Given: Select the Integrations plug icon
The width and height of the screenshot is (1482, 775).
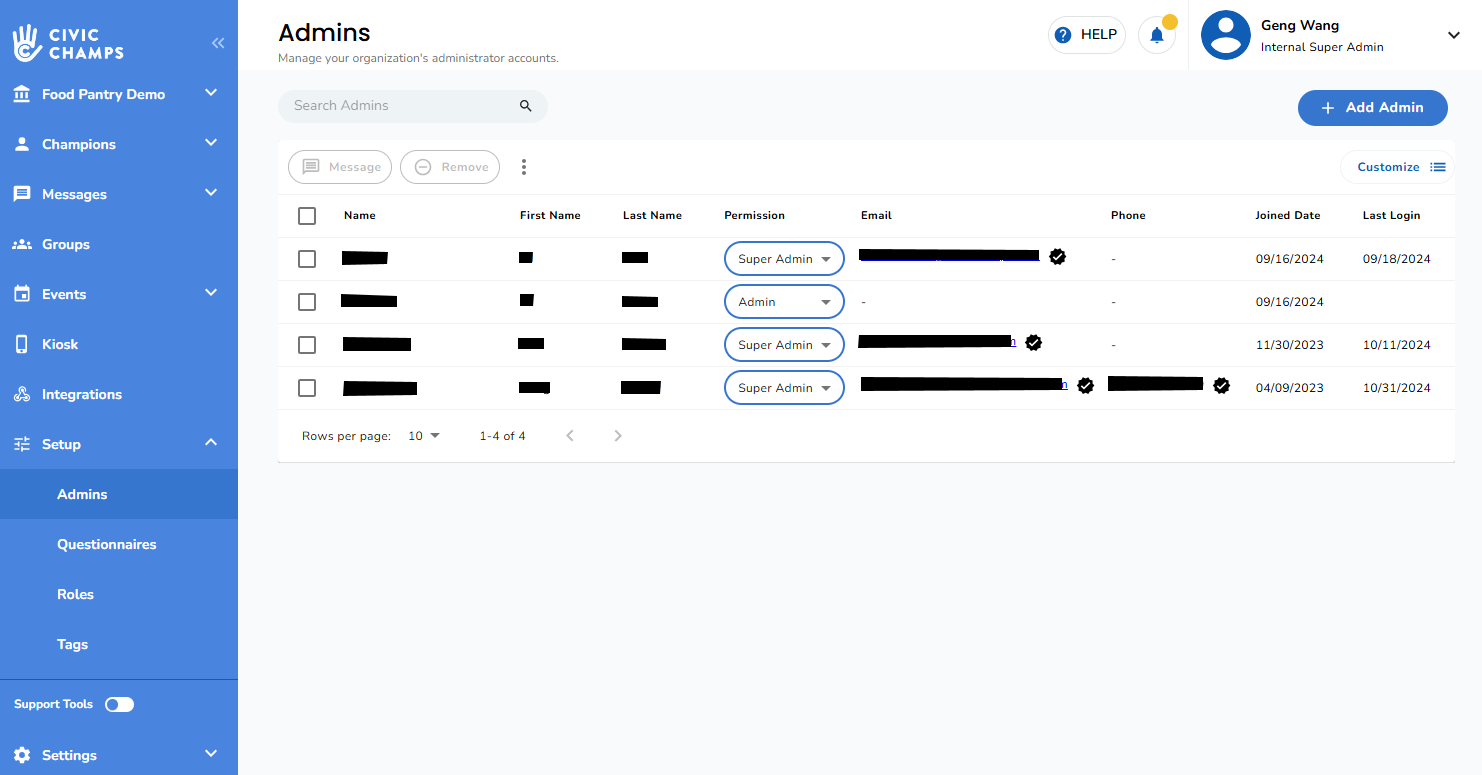Looking at the screenshot, I should [x=21, y=393].
